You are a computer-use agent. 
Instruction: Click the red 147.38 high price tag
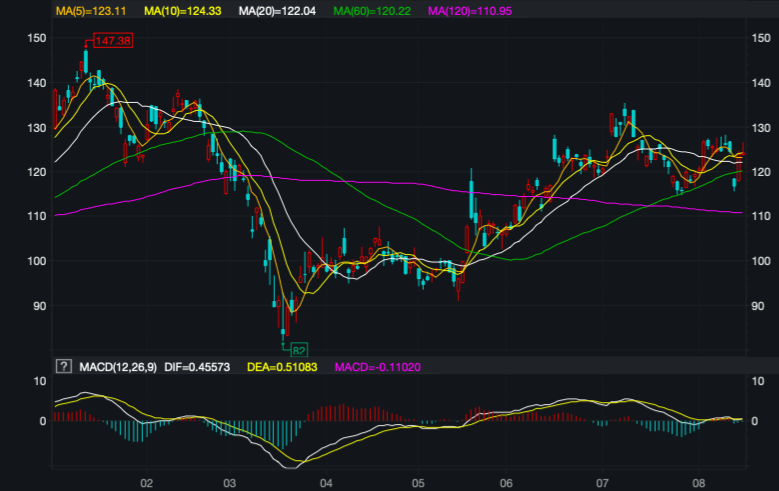coord(111,40)
